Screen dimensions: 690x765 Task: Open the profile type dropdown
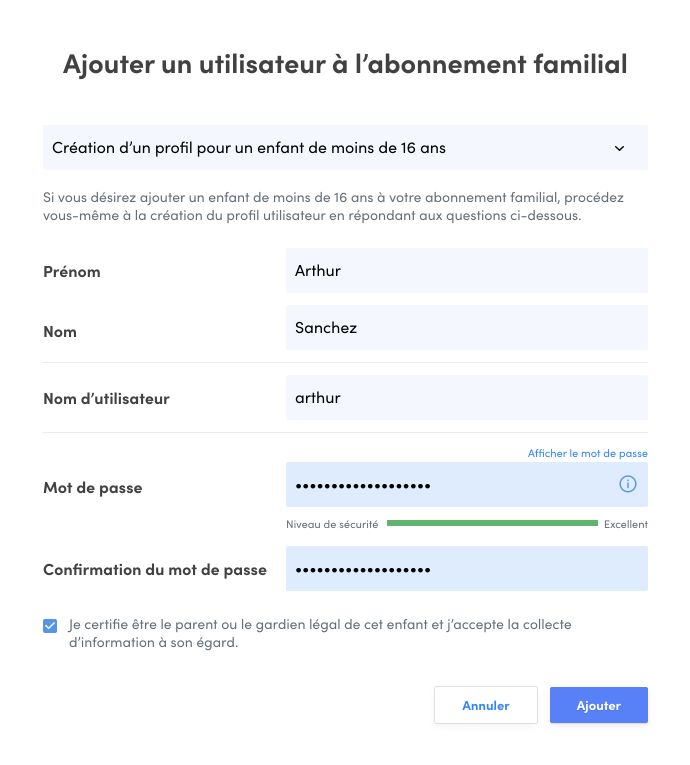pyautogui.click(x=345, y=148)
